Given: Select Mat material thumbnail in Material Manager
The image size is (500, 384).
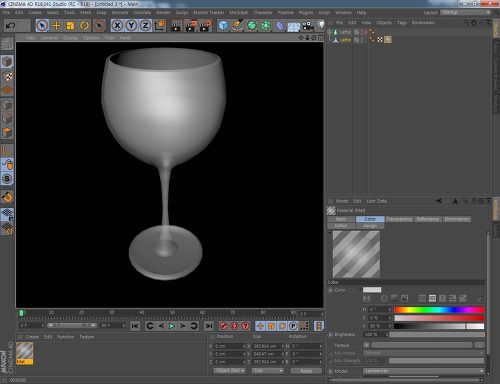Looking at the screenshot, I should (25, 353).
